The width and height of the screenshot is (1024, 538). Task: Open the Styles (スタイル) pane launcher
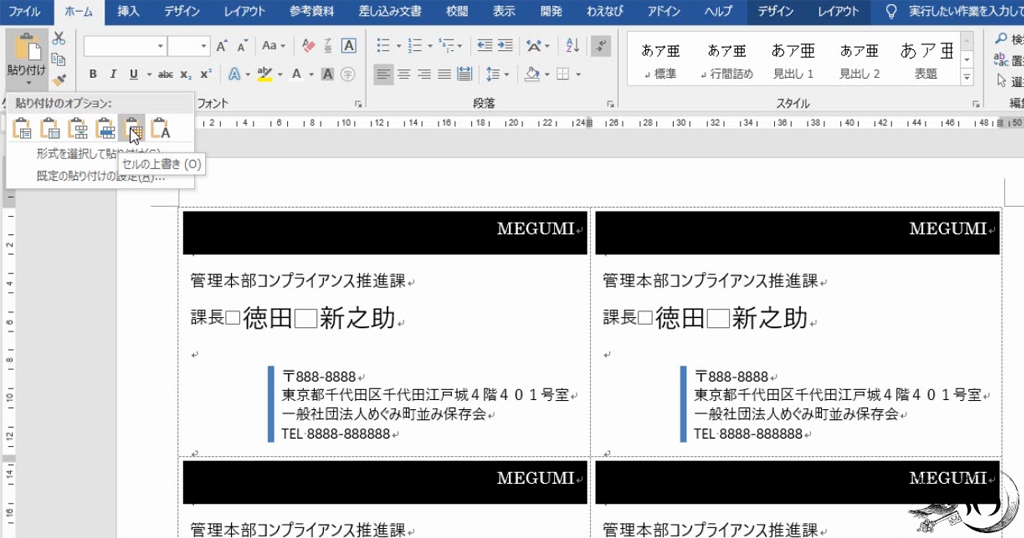click(x=976, y=104)
